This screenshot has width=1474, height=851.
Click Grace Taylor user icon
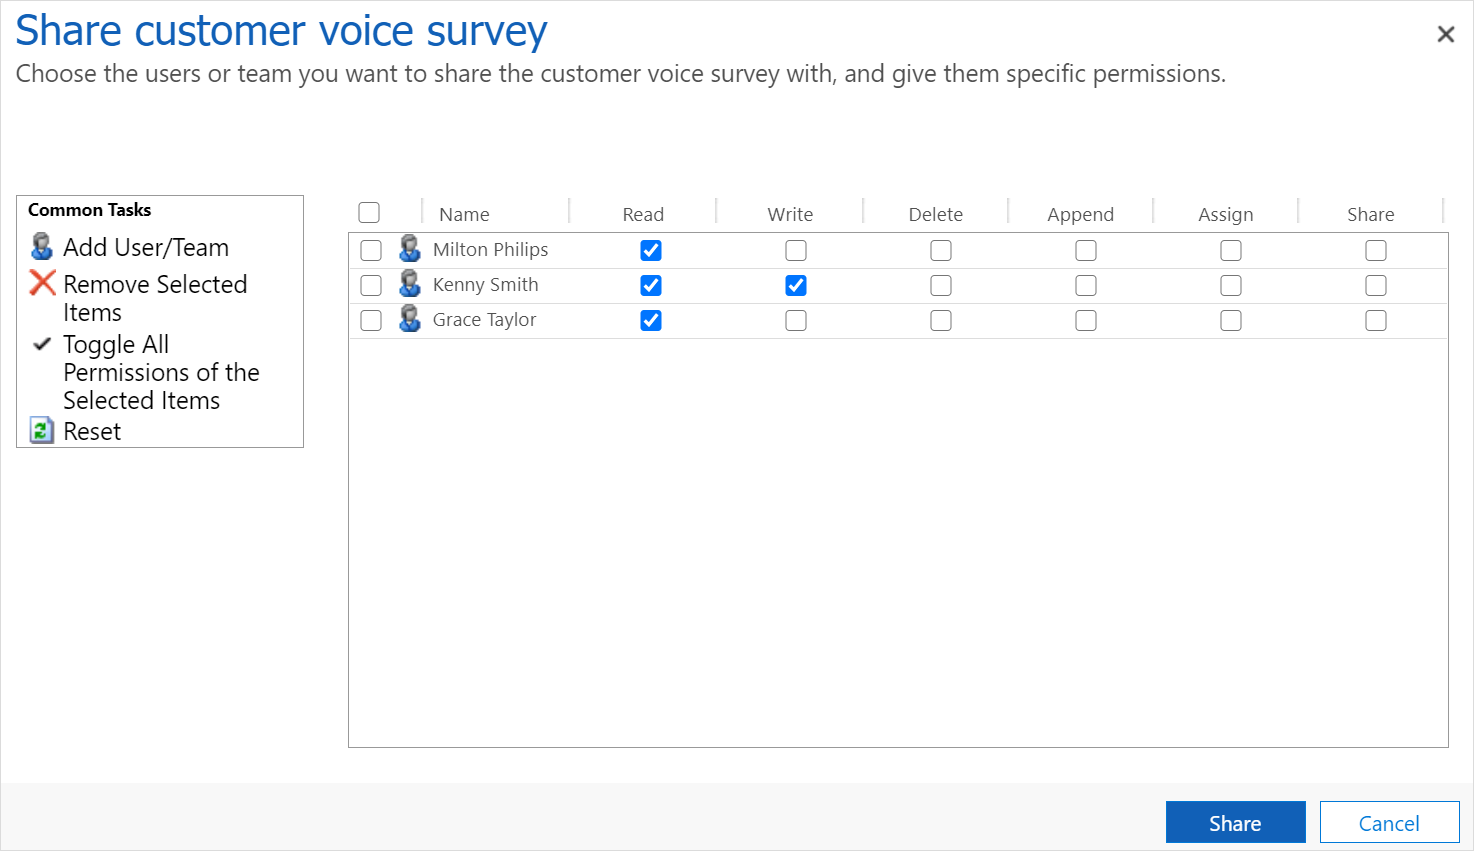[410, 318]
